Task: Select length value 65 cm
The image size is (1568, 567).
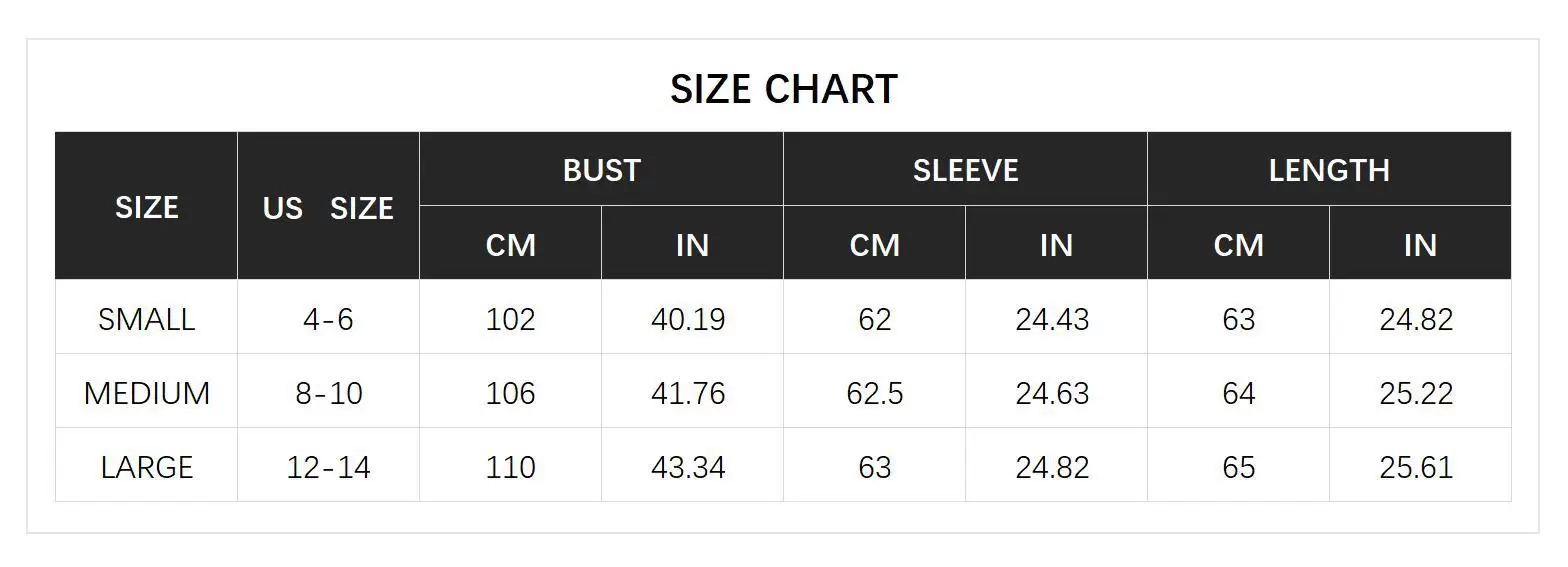Action: pyautogui.click(x=1238, y=467)
